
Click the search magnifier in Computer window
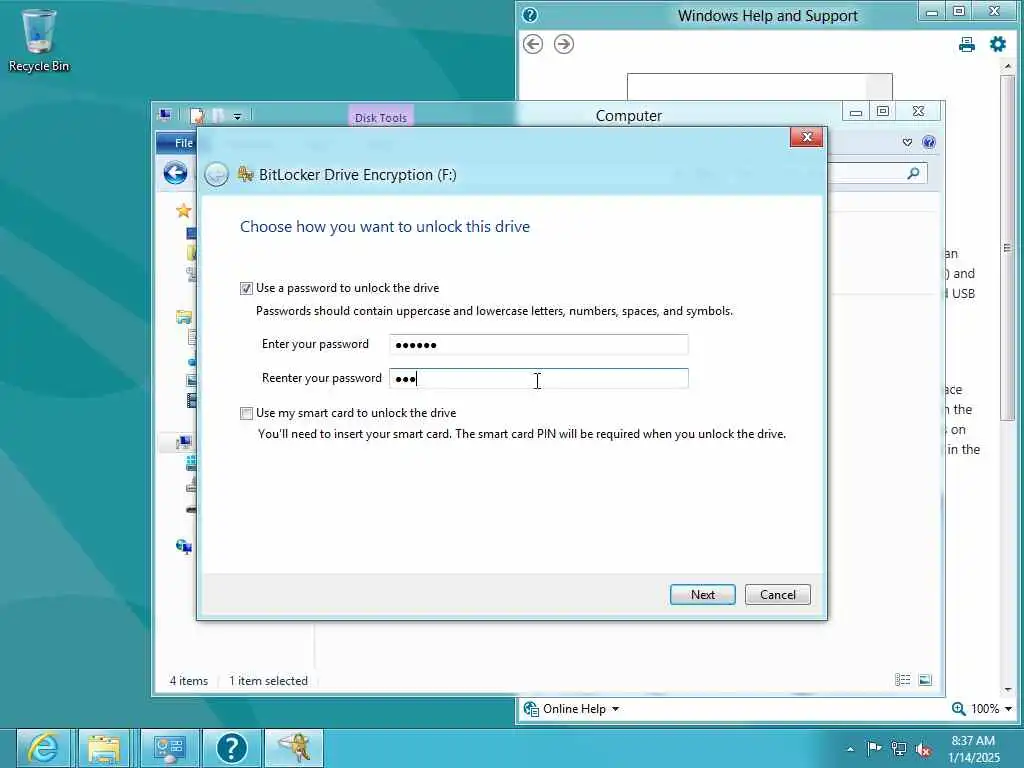pyautogui.click(x=913, y=173)
